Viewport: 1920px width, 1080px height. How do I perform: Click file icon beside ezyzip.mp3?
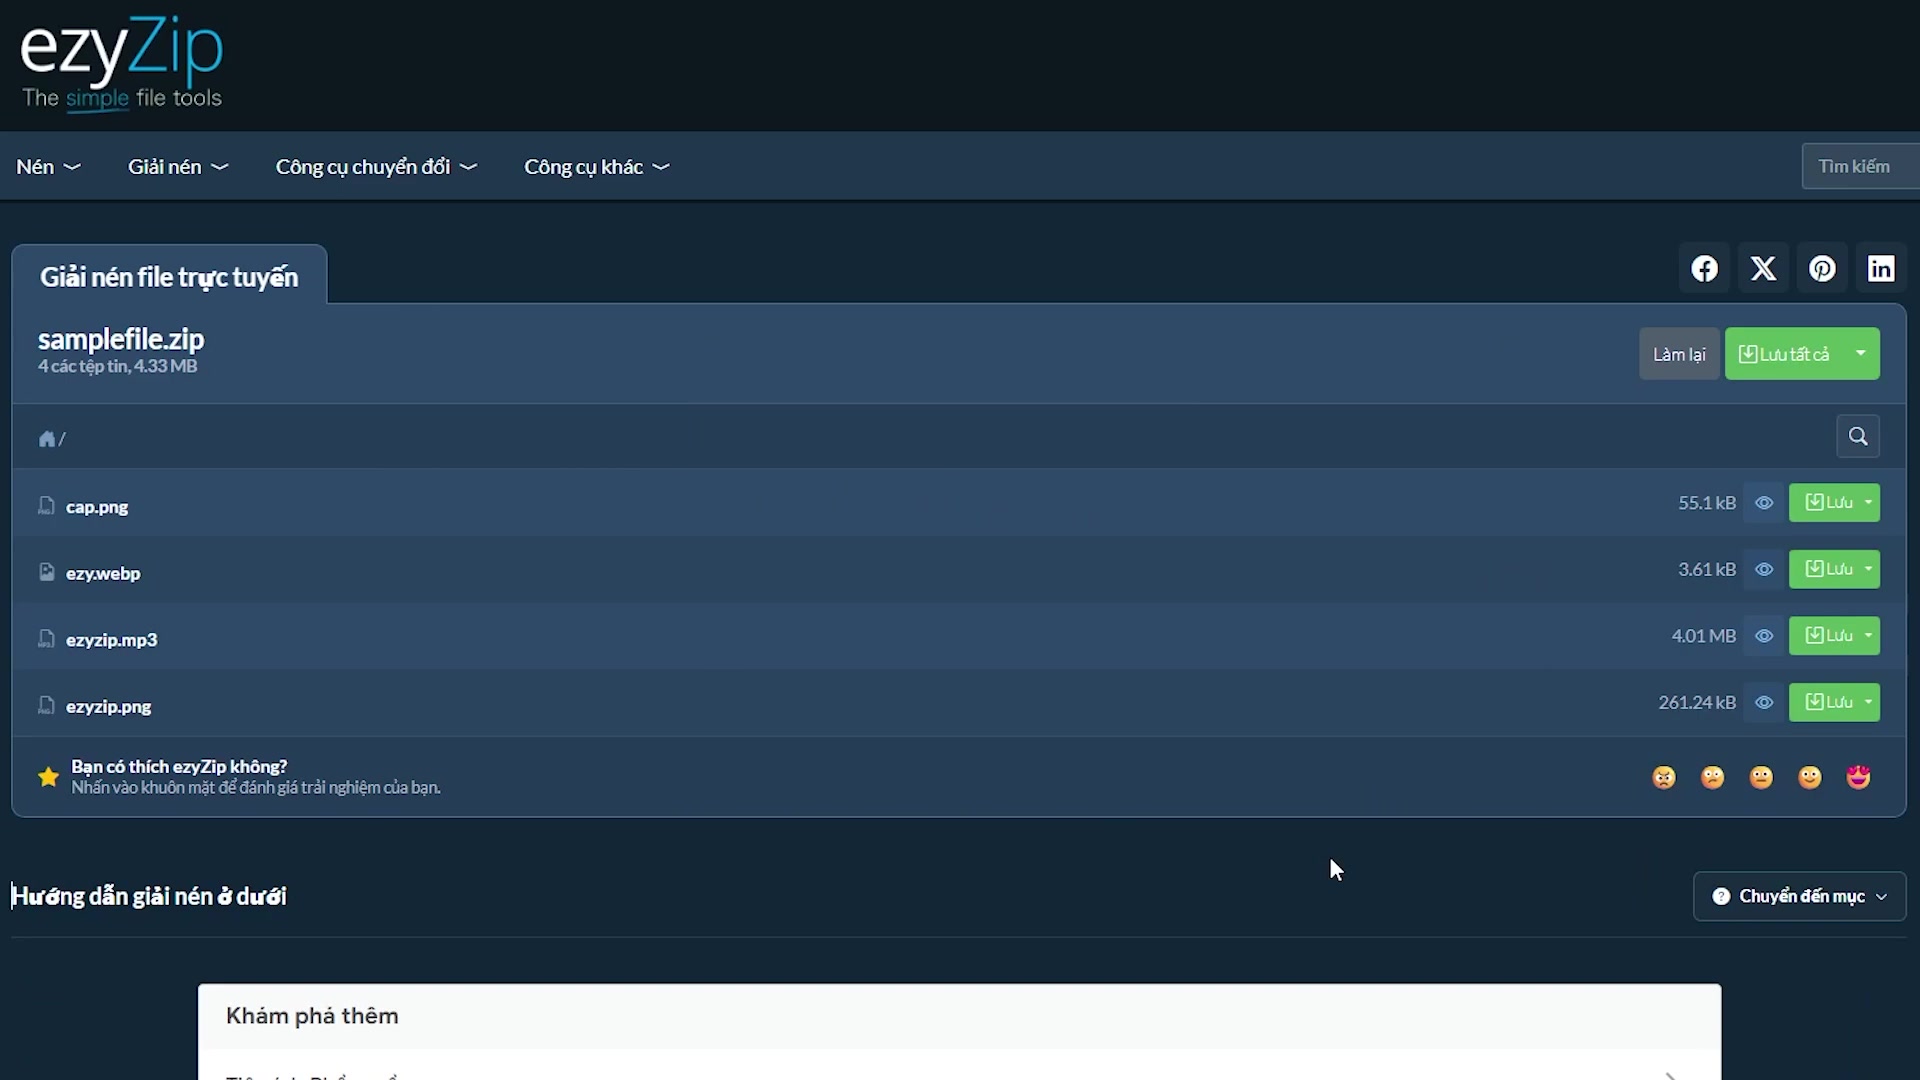[x=46, y=639]
